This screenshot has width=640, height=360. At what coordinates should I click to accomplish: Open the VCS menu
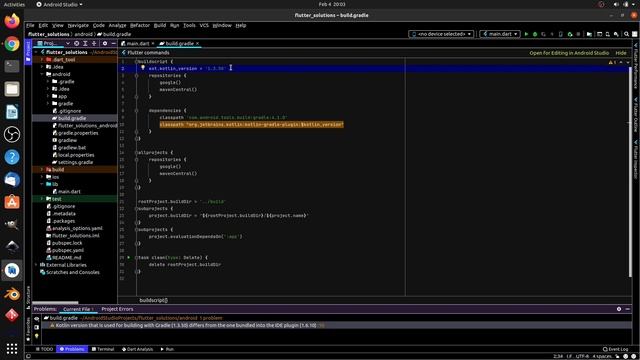tap(204, 25)
